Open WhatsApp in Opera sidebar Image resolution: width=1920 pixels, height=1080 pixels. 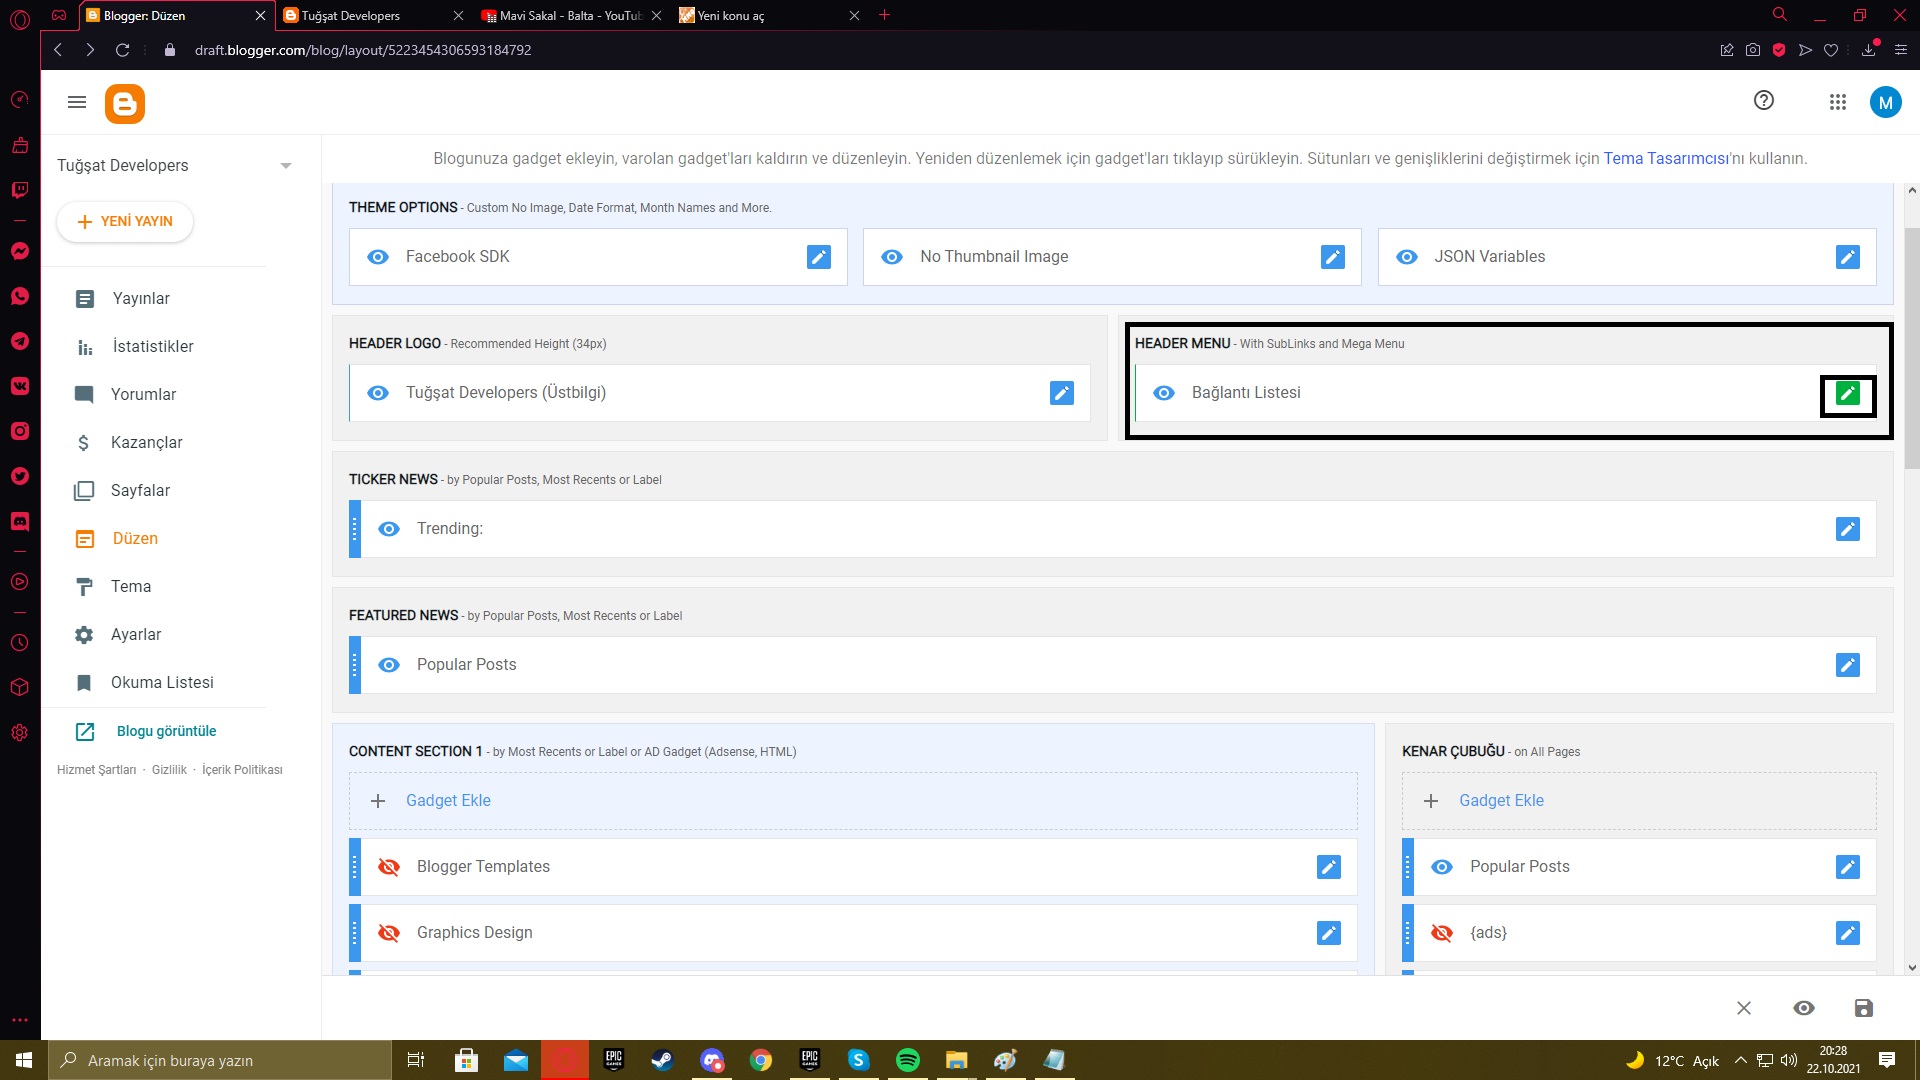(20, 296)
